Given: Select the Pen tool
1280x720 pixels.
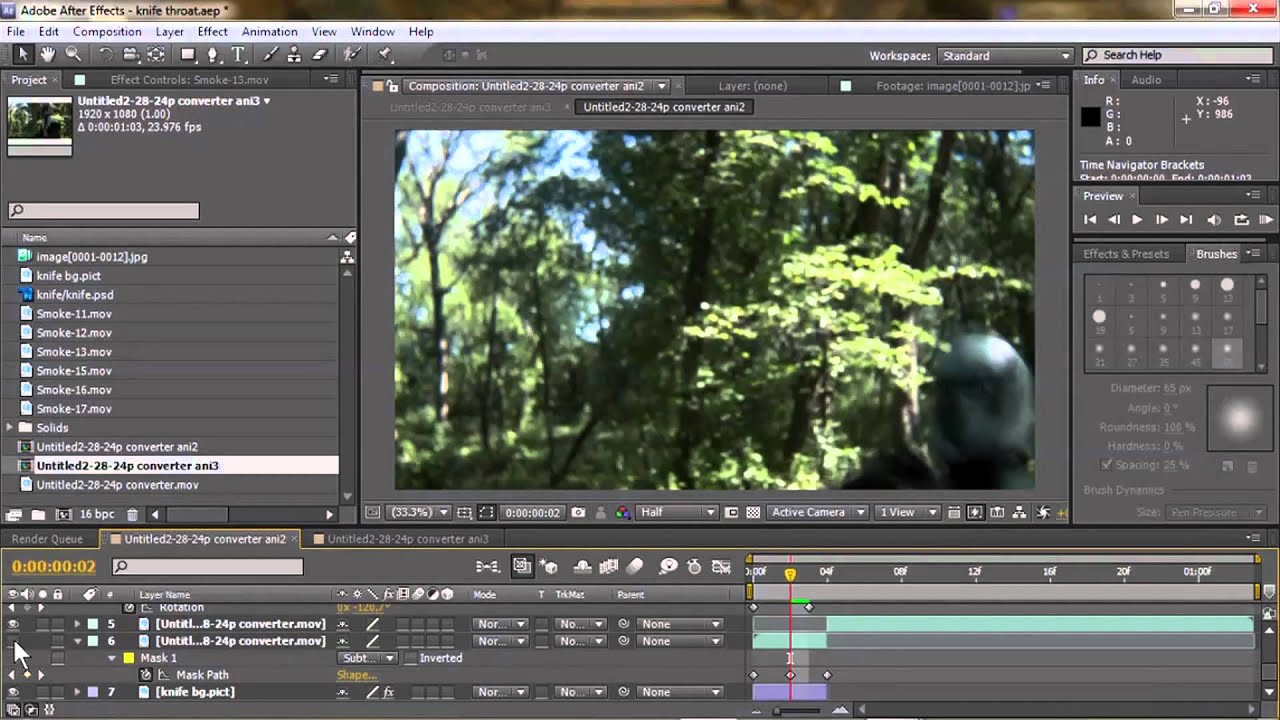Looking at the screenshot, I should 213,55.
